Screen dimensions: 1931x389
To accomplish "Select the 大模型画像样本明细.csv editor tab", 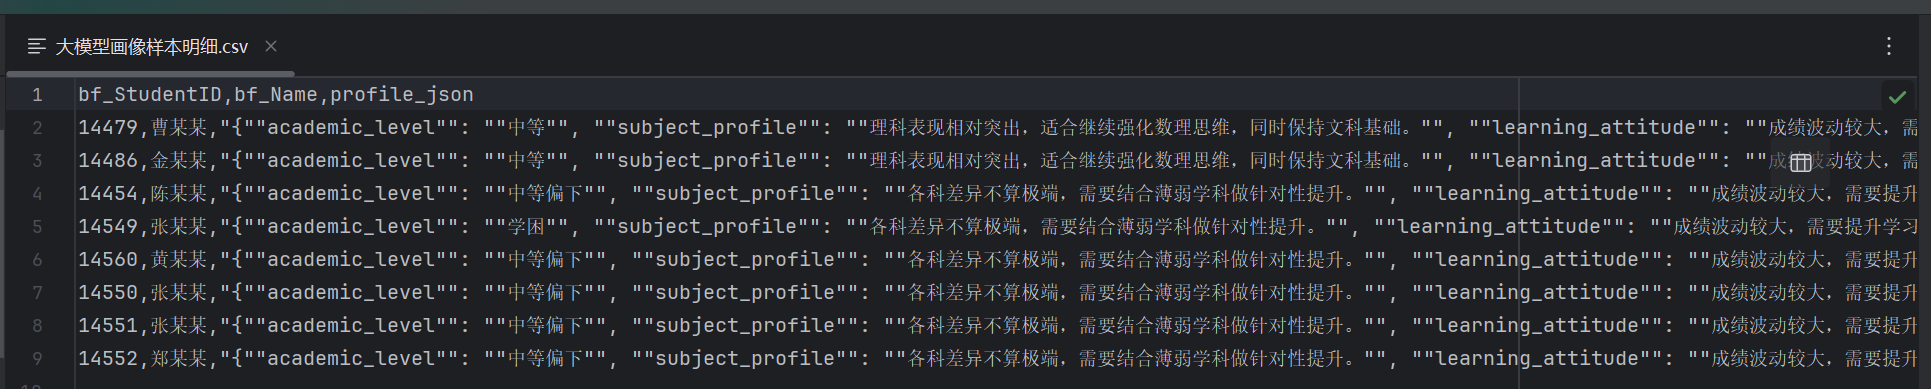I will click(x=151, y=47).
